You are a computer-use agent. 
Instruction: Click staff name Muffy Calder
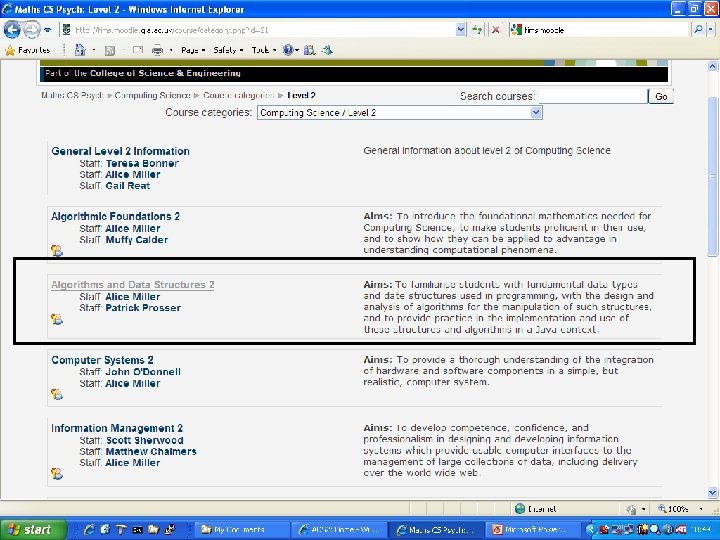136,240
